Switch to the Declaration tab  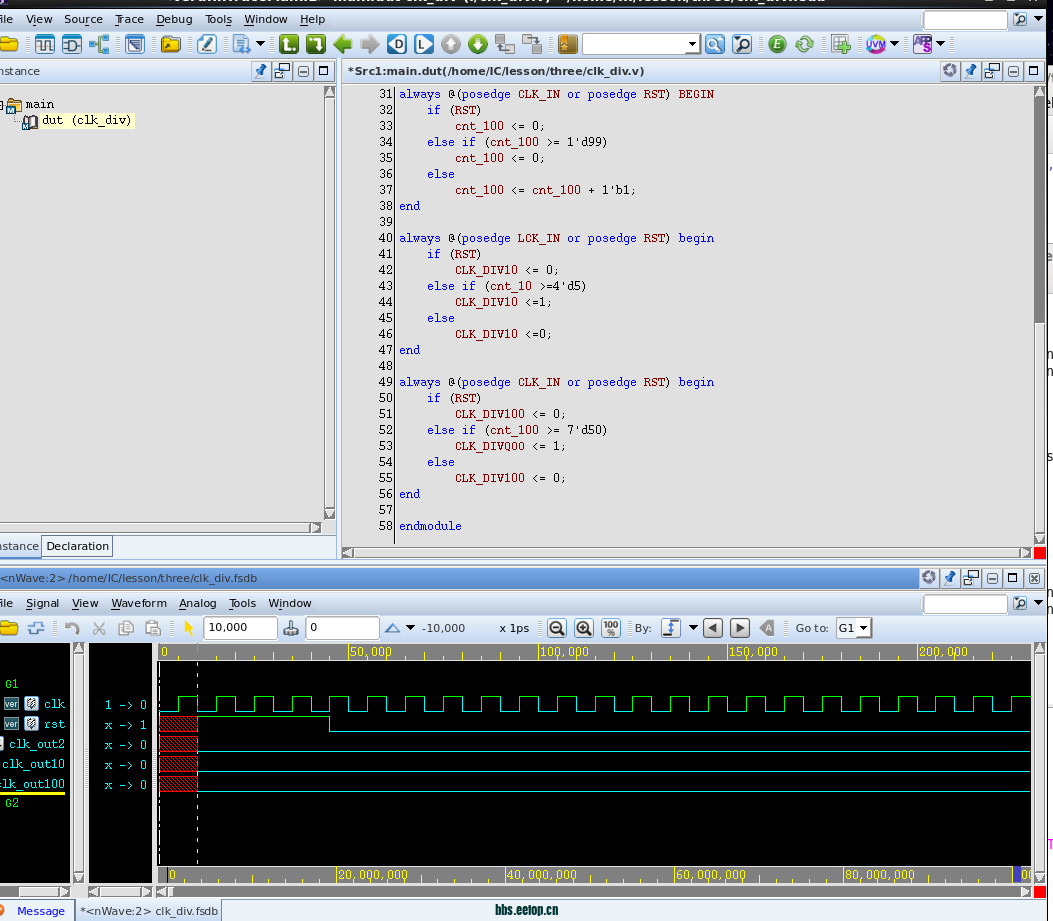[77, 546]
